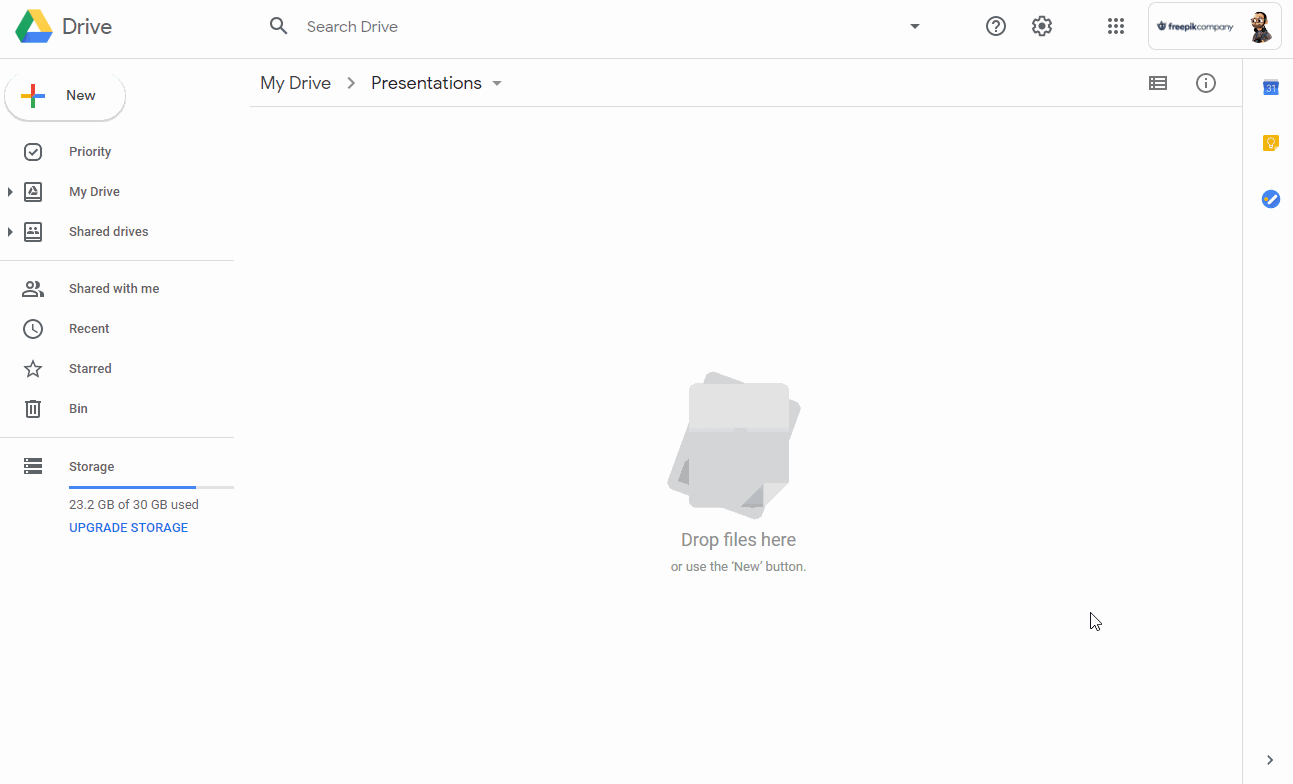Open the search options dropdown arrow

tap(914, 27)
